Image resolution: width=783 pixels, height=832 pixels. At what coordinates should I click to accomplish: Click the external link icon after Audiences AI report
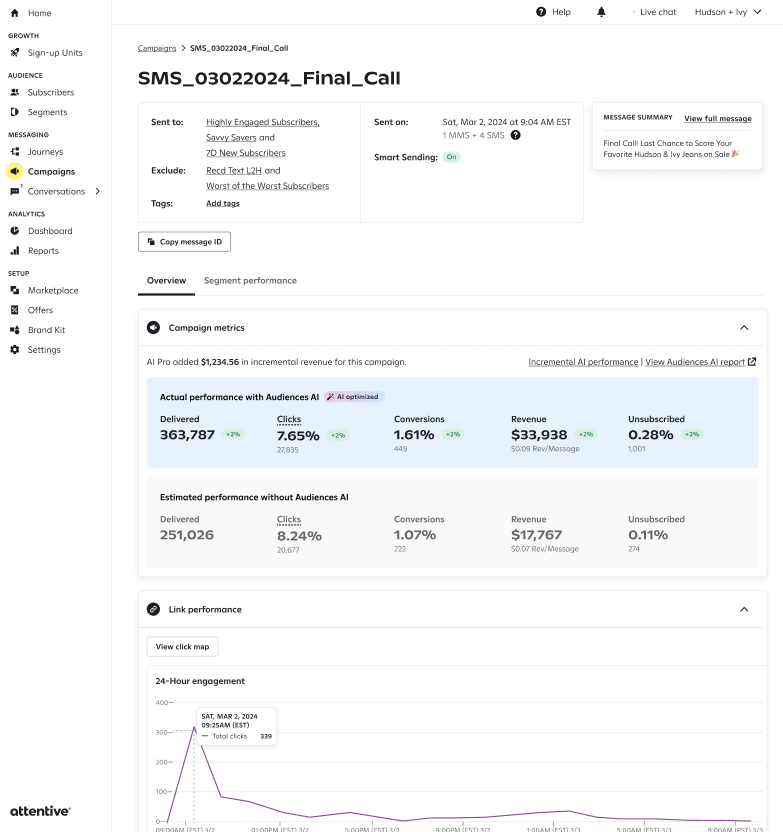point(752,362)
